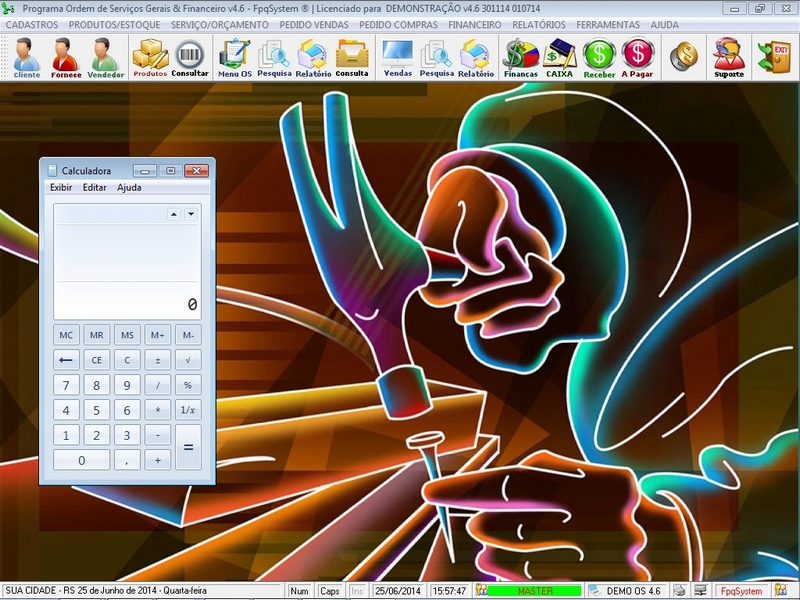
Task: Click the M- calculator button
Action: (x=188, y=335)
